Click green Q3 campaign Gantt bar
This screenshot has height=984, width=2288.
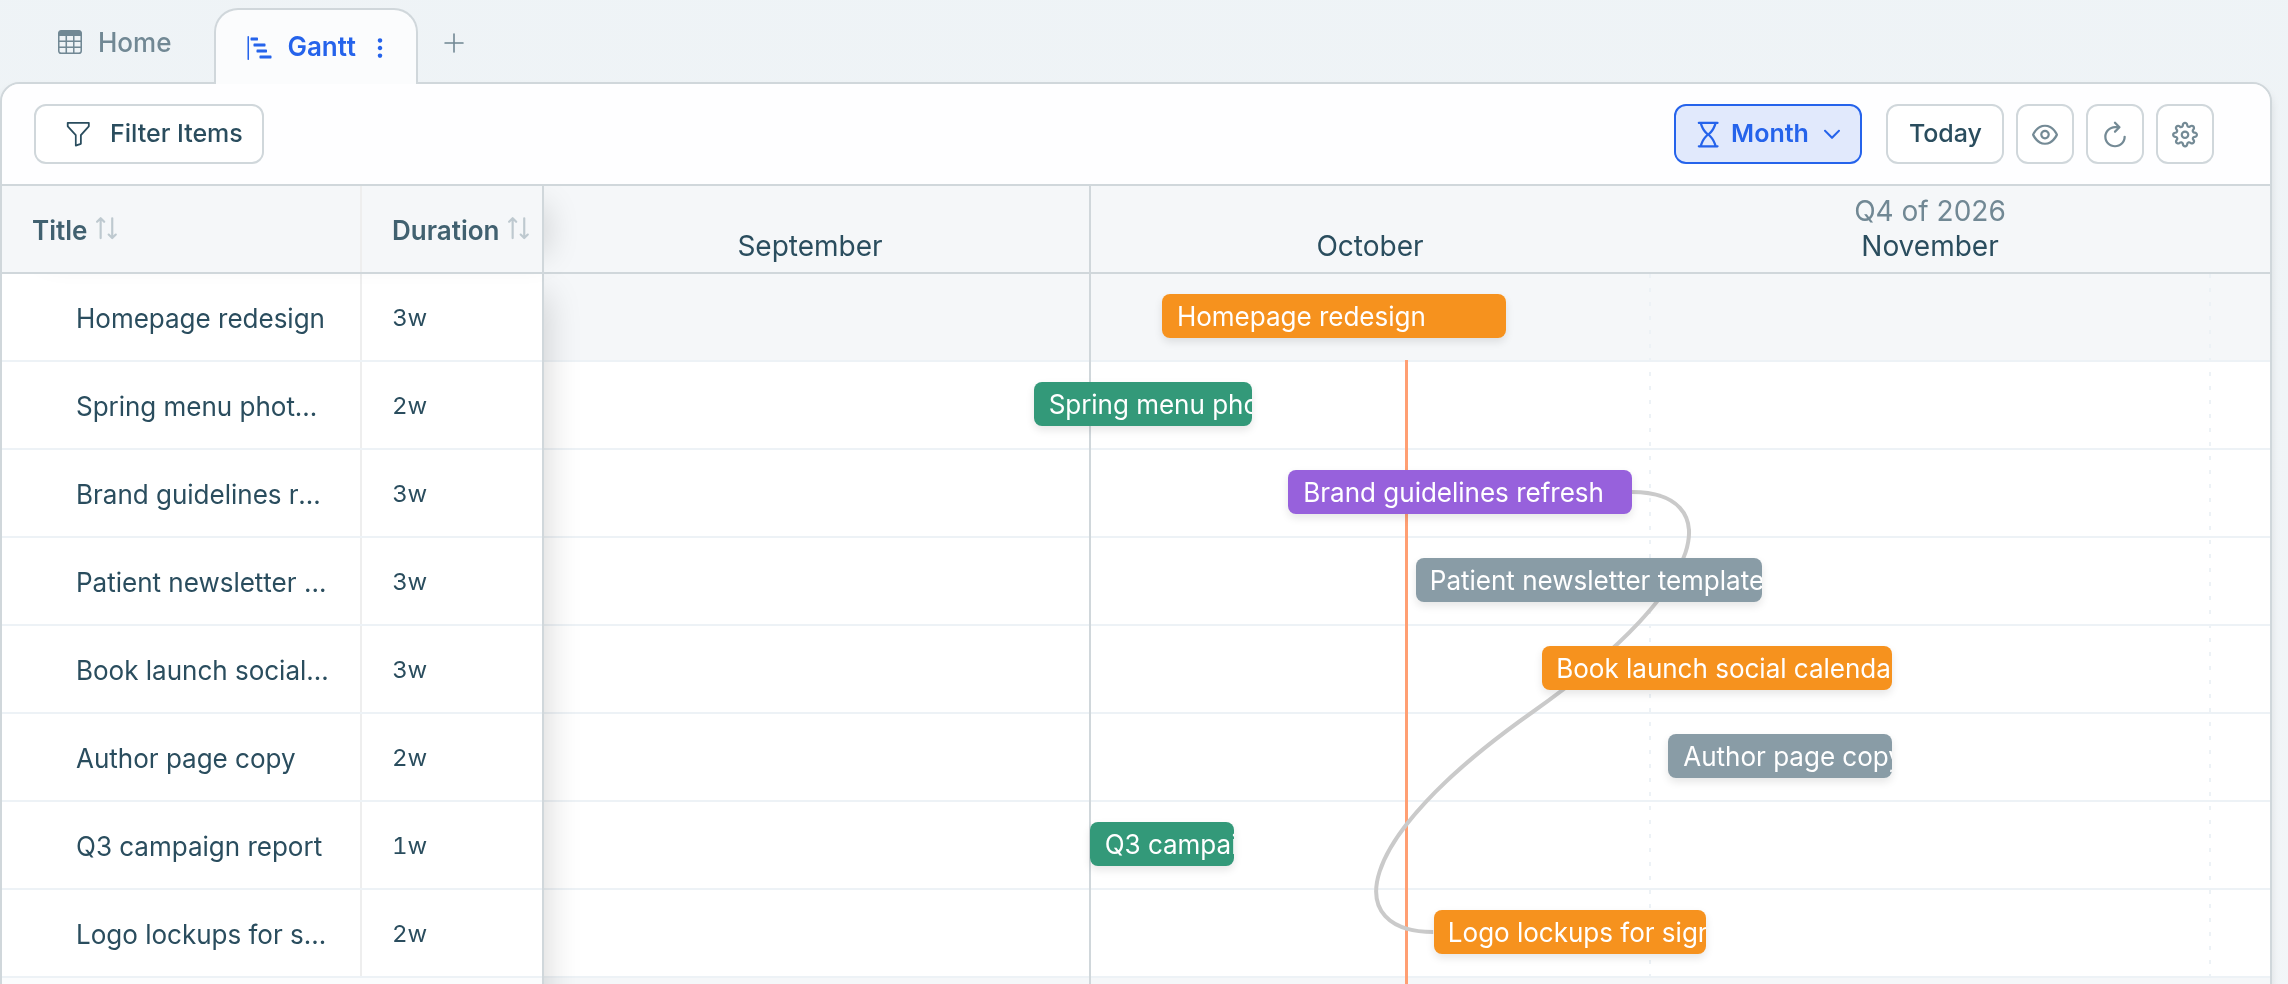point(1161,844)
